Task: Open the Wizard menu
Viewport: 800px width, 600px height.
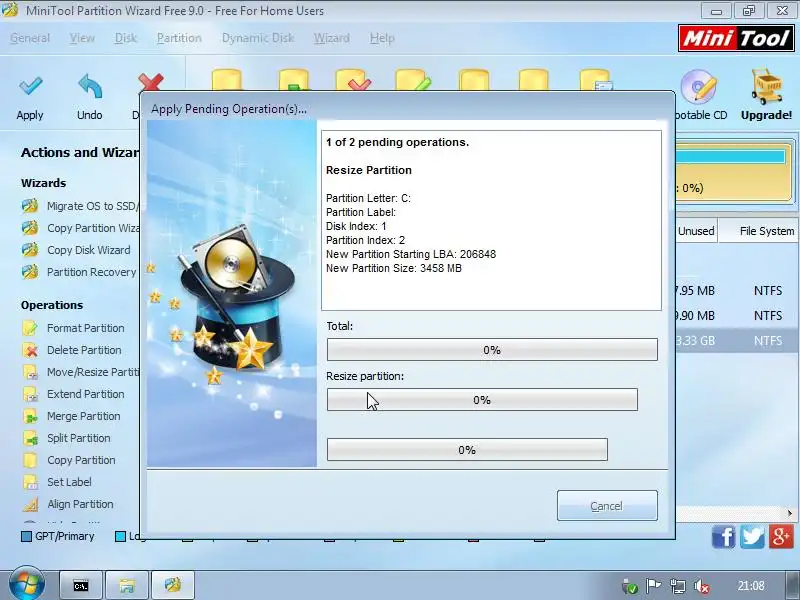Action: point(332,38)
